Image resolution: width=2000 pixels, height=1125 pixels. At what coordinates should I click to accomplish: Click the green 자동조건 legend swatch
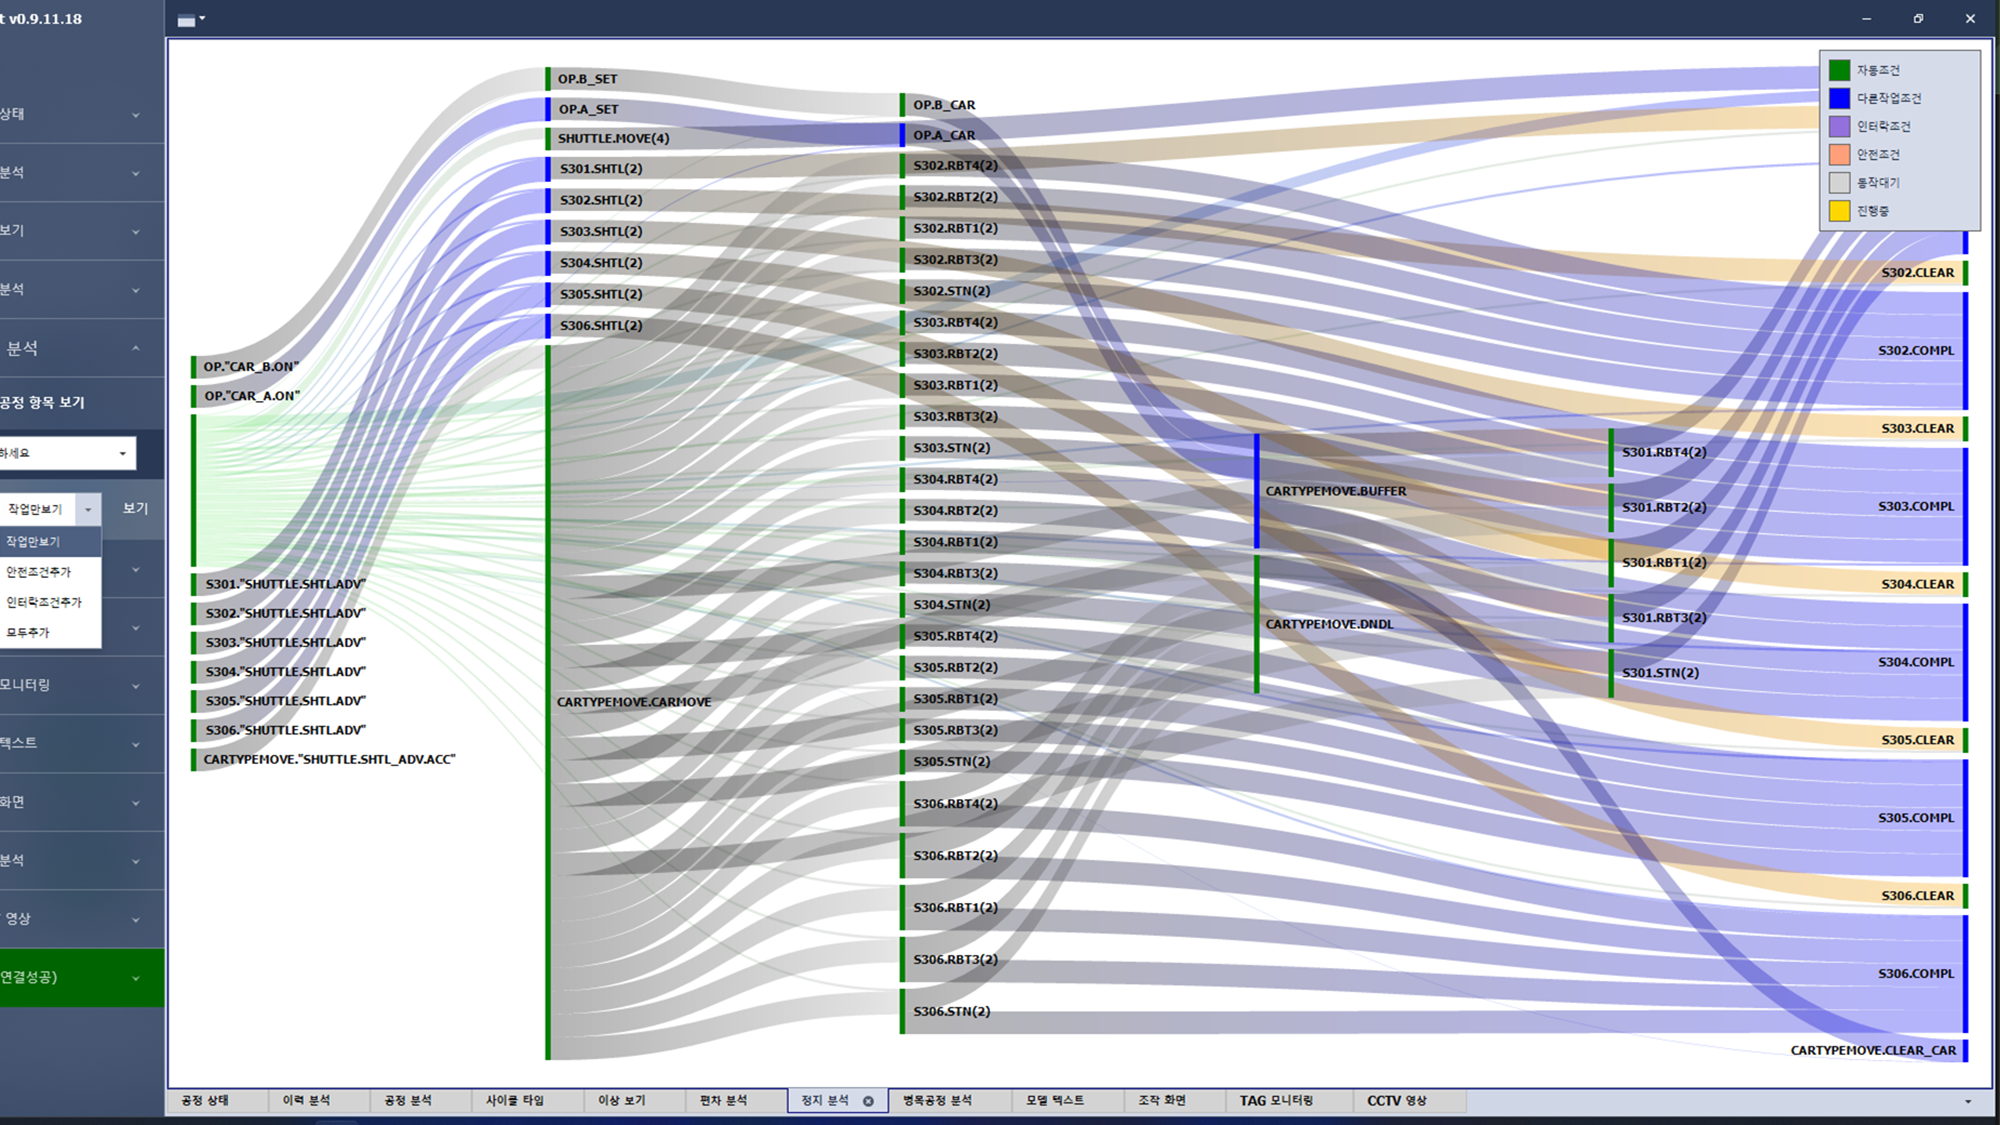coord(1839,70)
